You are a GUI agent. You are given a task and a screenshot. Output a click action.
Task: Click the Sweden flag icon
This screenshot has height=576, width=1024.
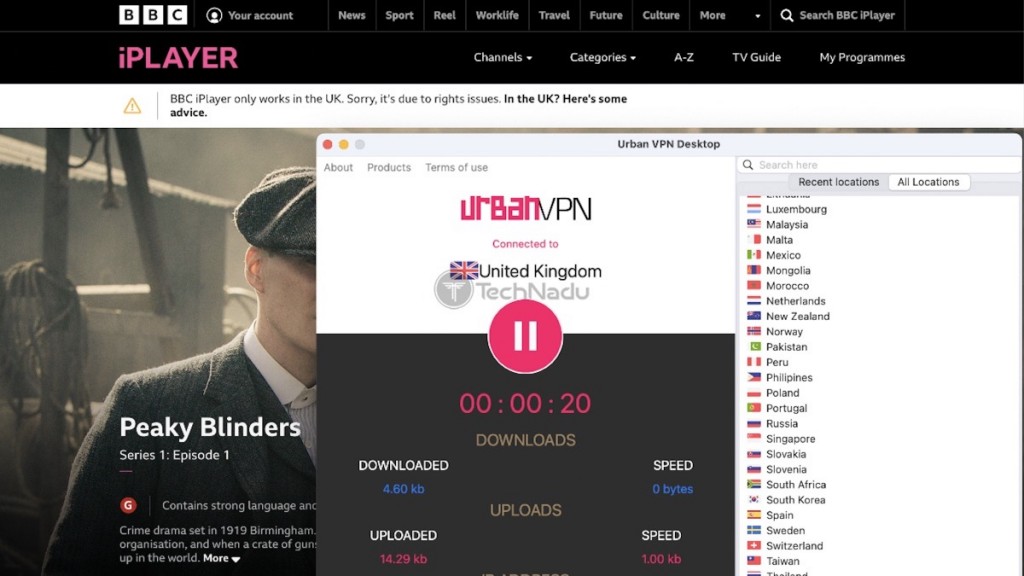(754, 530)
